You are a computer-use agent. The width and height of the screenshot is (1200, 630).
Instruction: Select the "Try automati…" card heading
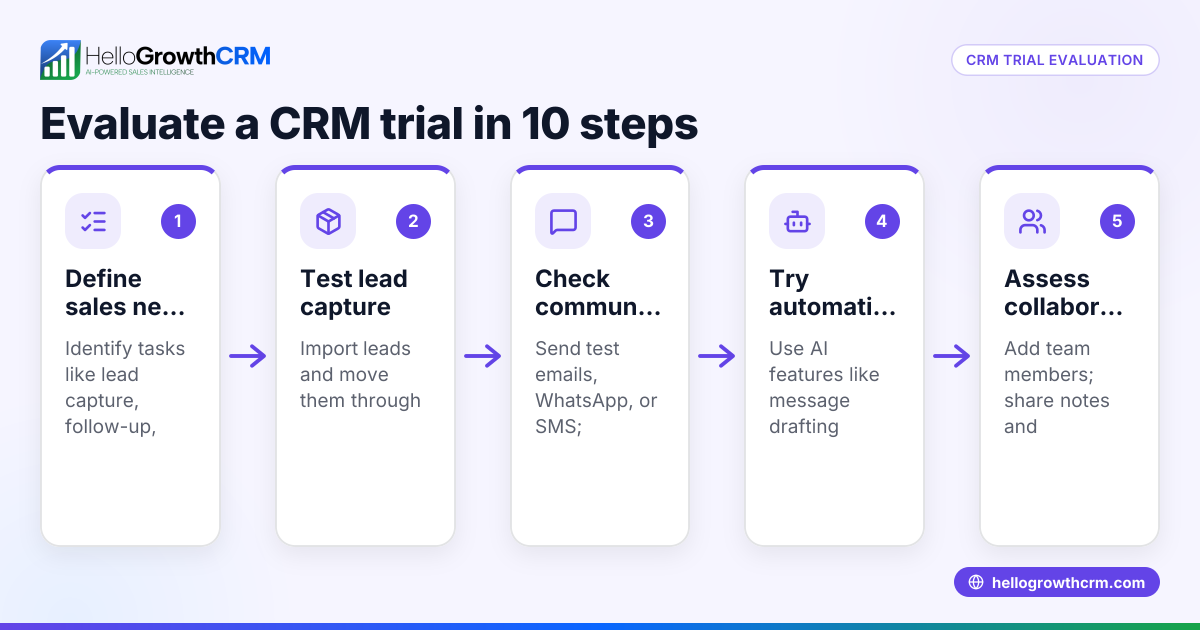[x=832, y=293]
